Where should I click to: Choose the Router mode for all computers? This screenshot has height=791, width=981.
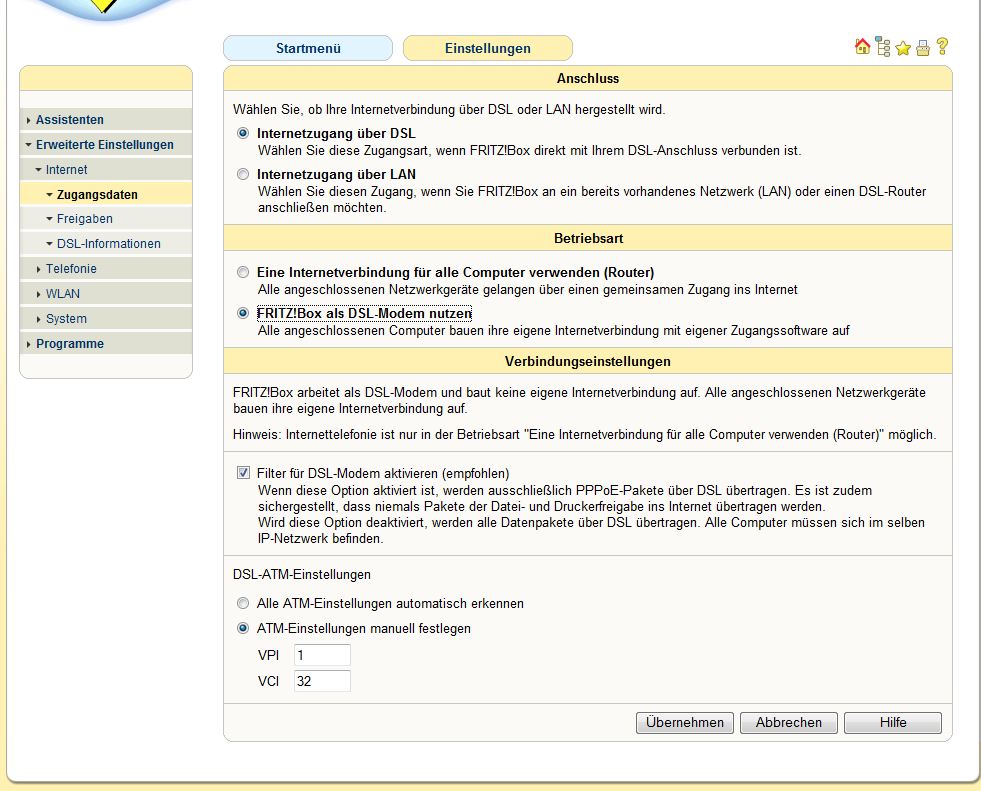(x=243, y=272)
